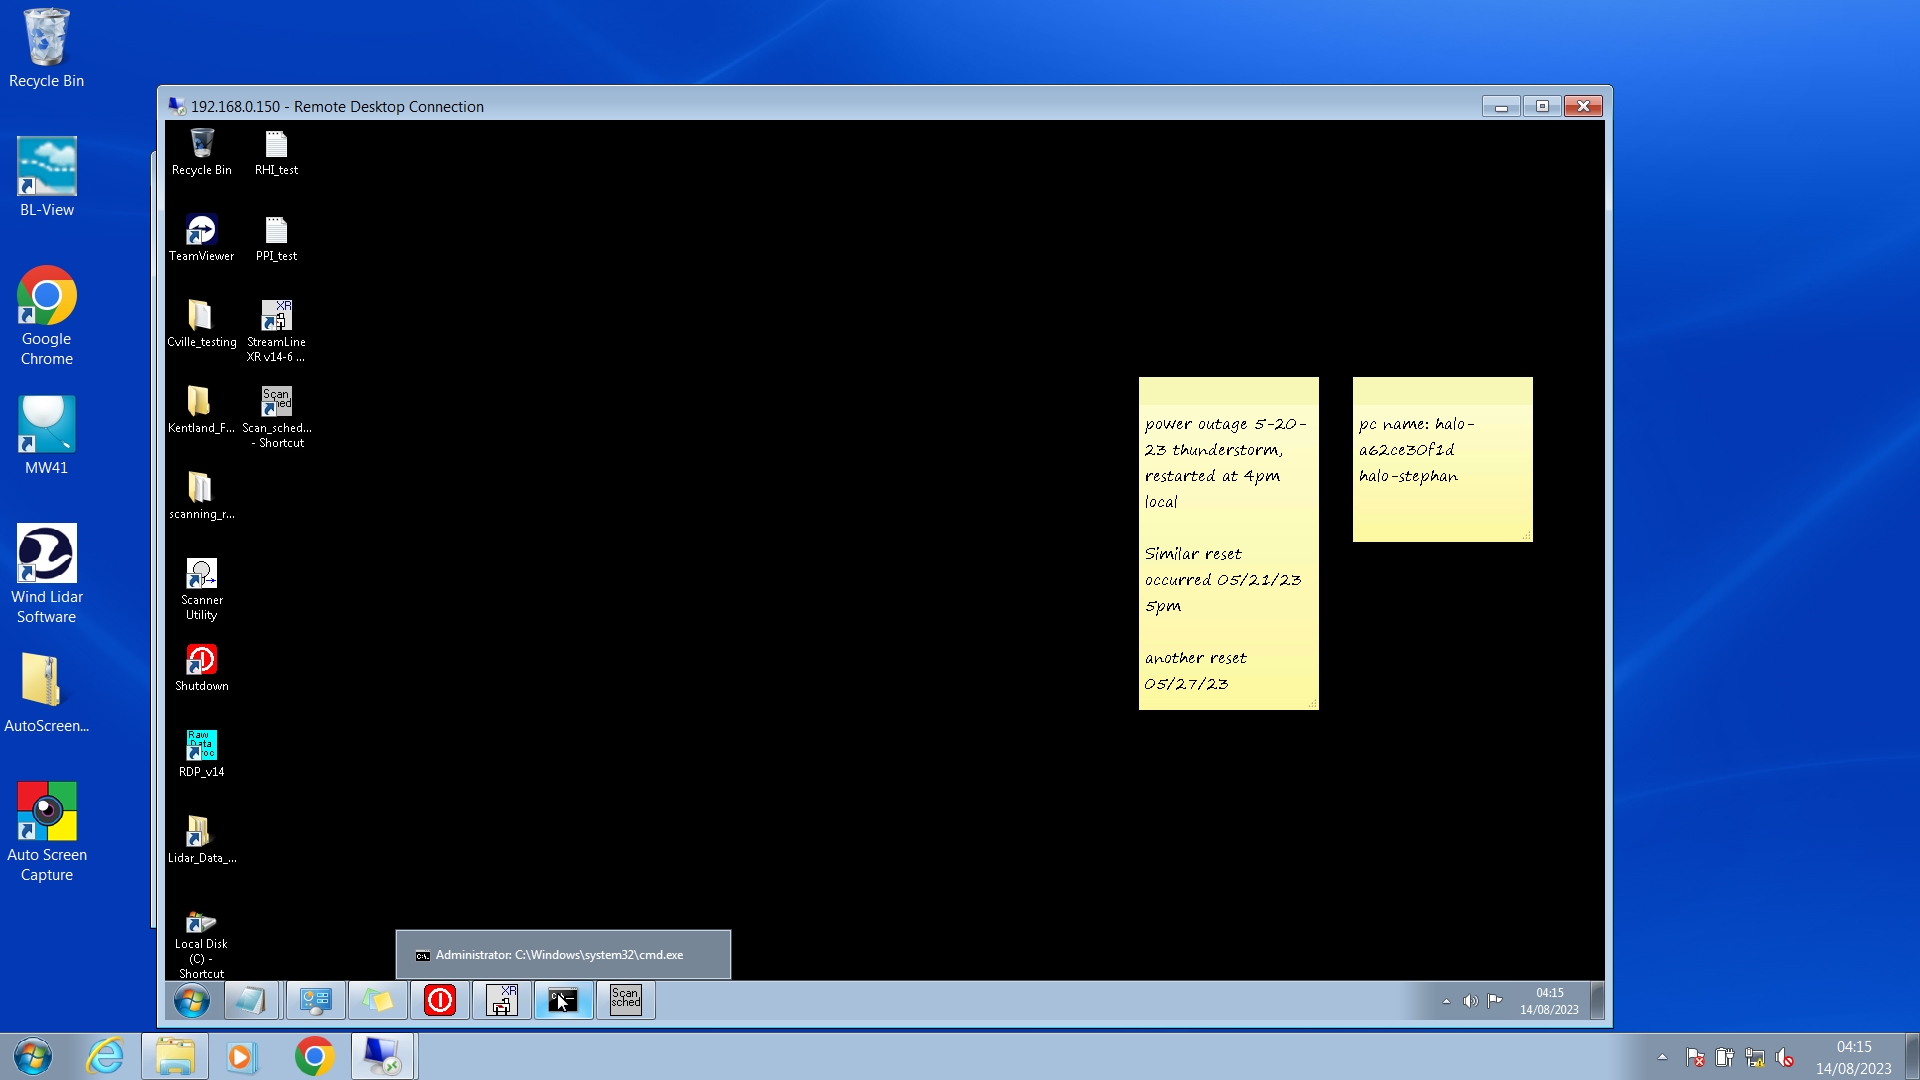Open the StreamLine XR v14 shortcut
Screen dimensions: 1920x1080
[276, 316]
